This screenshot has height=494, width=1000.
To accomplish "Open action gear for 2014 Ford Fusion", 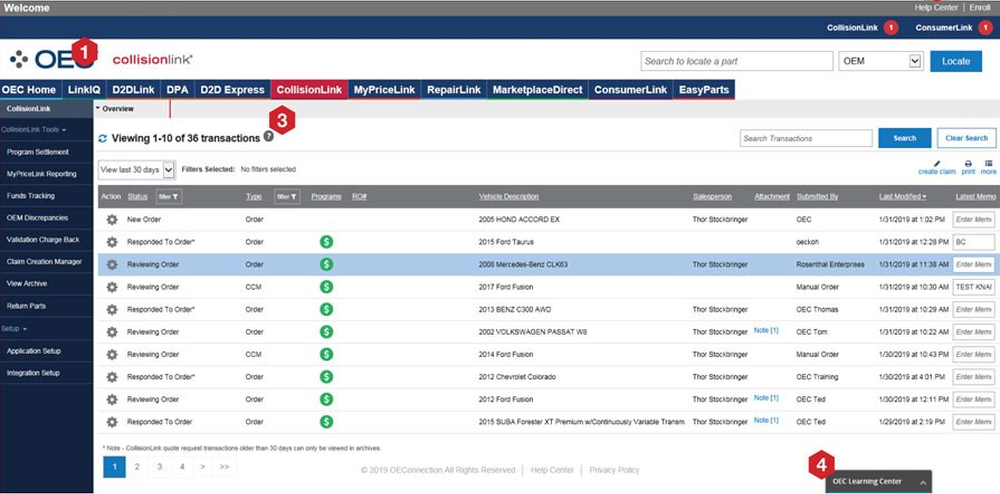I will point(112,354).
